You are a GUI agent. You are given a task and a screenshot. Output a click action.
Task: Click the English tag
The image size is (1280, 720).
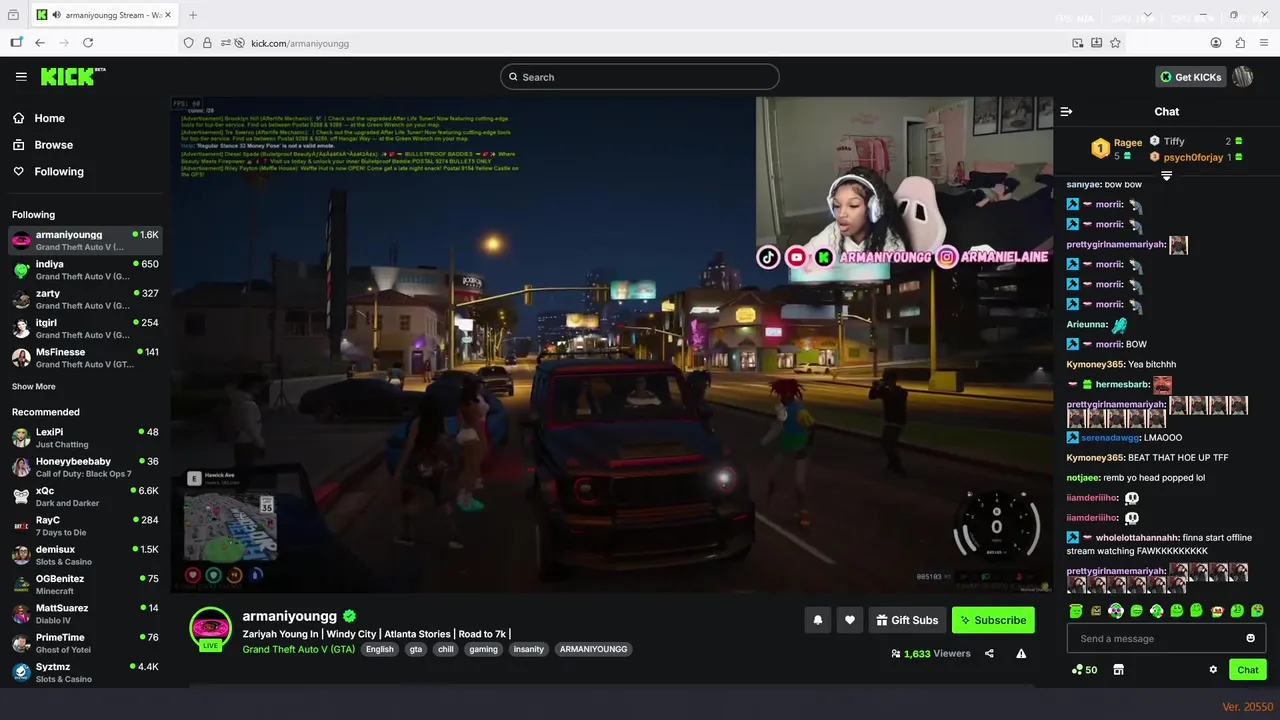[x=380, y=650]
